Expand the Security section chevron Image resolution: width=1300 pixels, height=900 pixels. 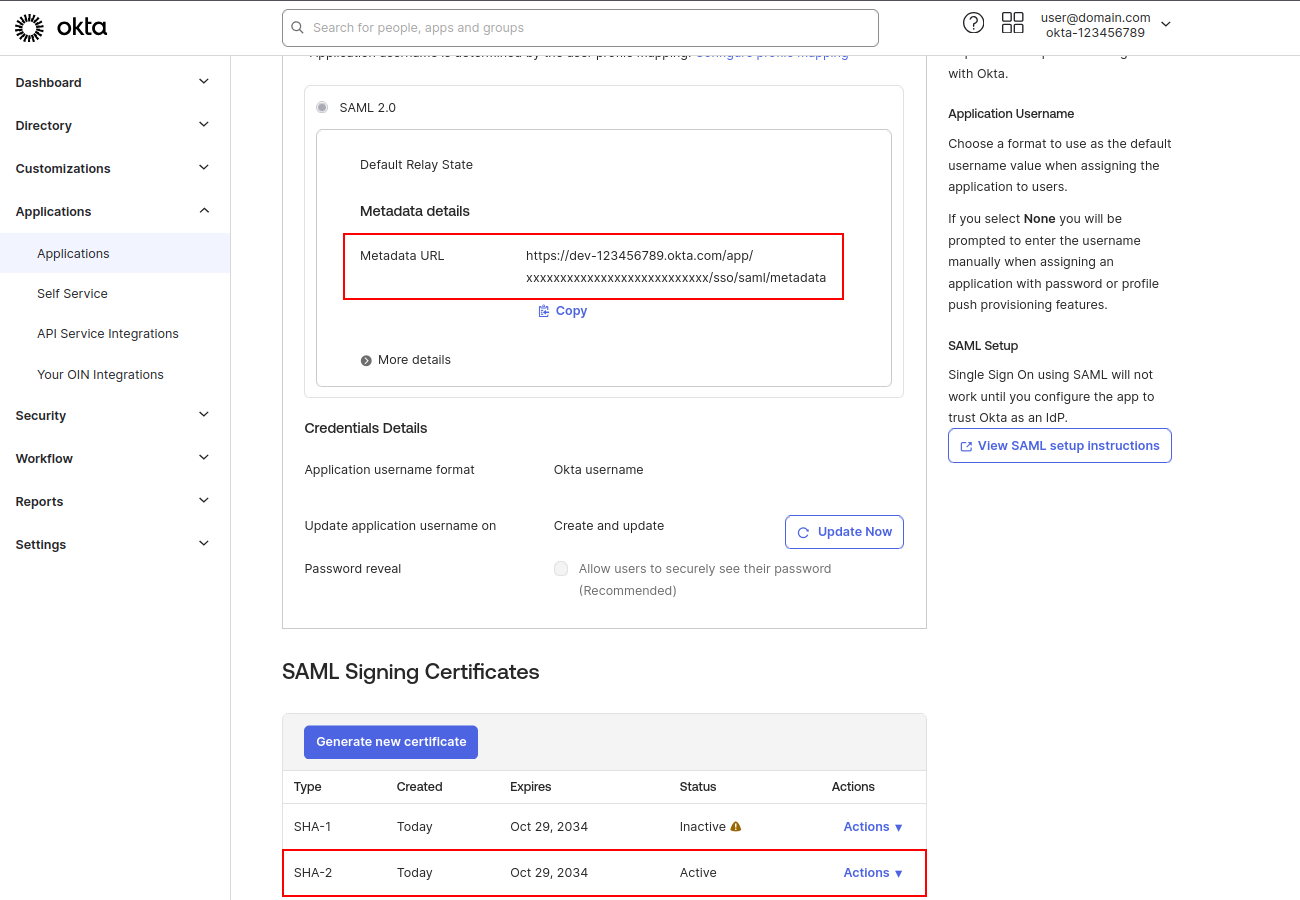point(204,415)
